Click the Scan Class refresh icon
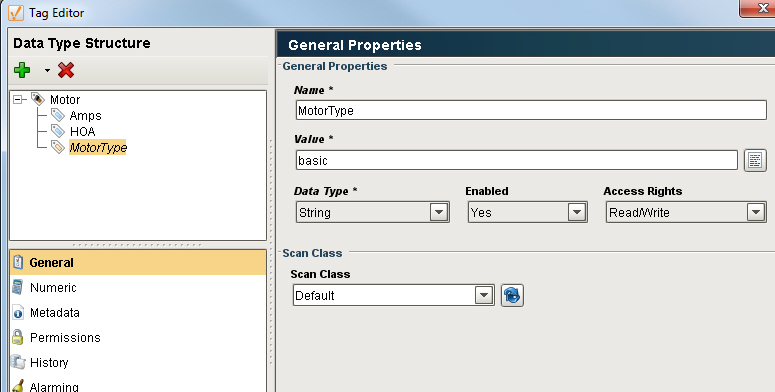Viewport: 775px width, 392px height. coord(512,295)
